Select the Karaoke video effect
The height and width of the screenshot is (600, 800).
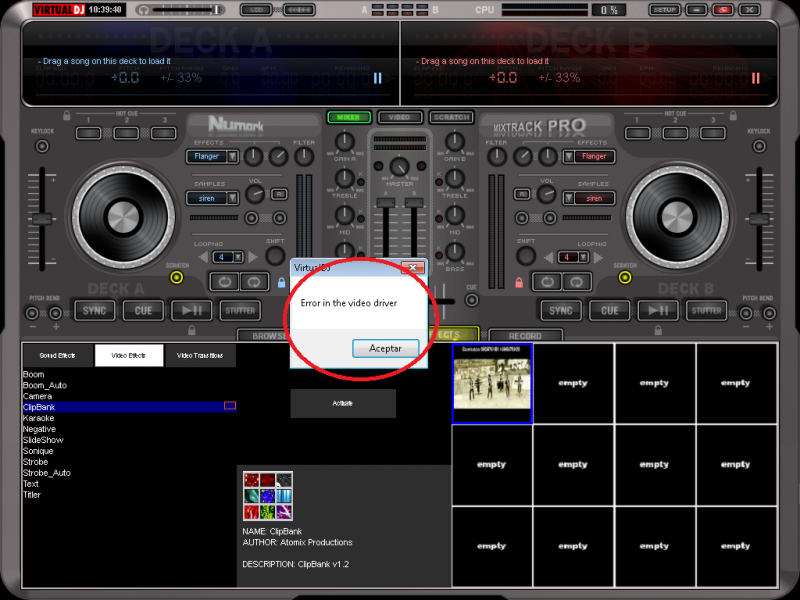[x=39, y=418]
